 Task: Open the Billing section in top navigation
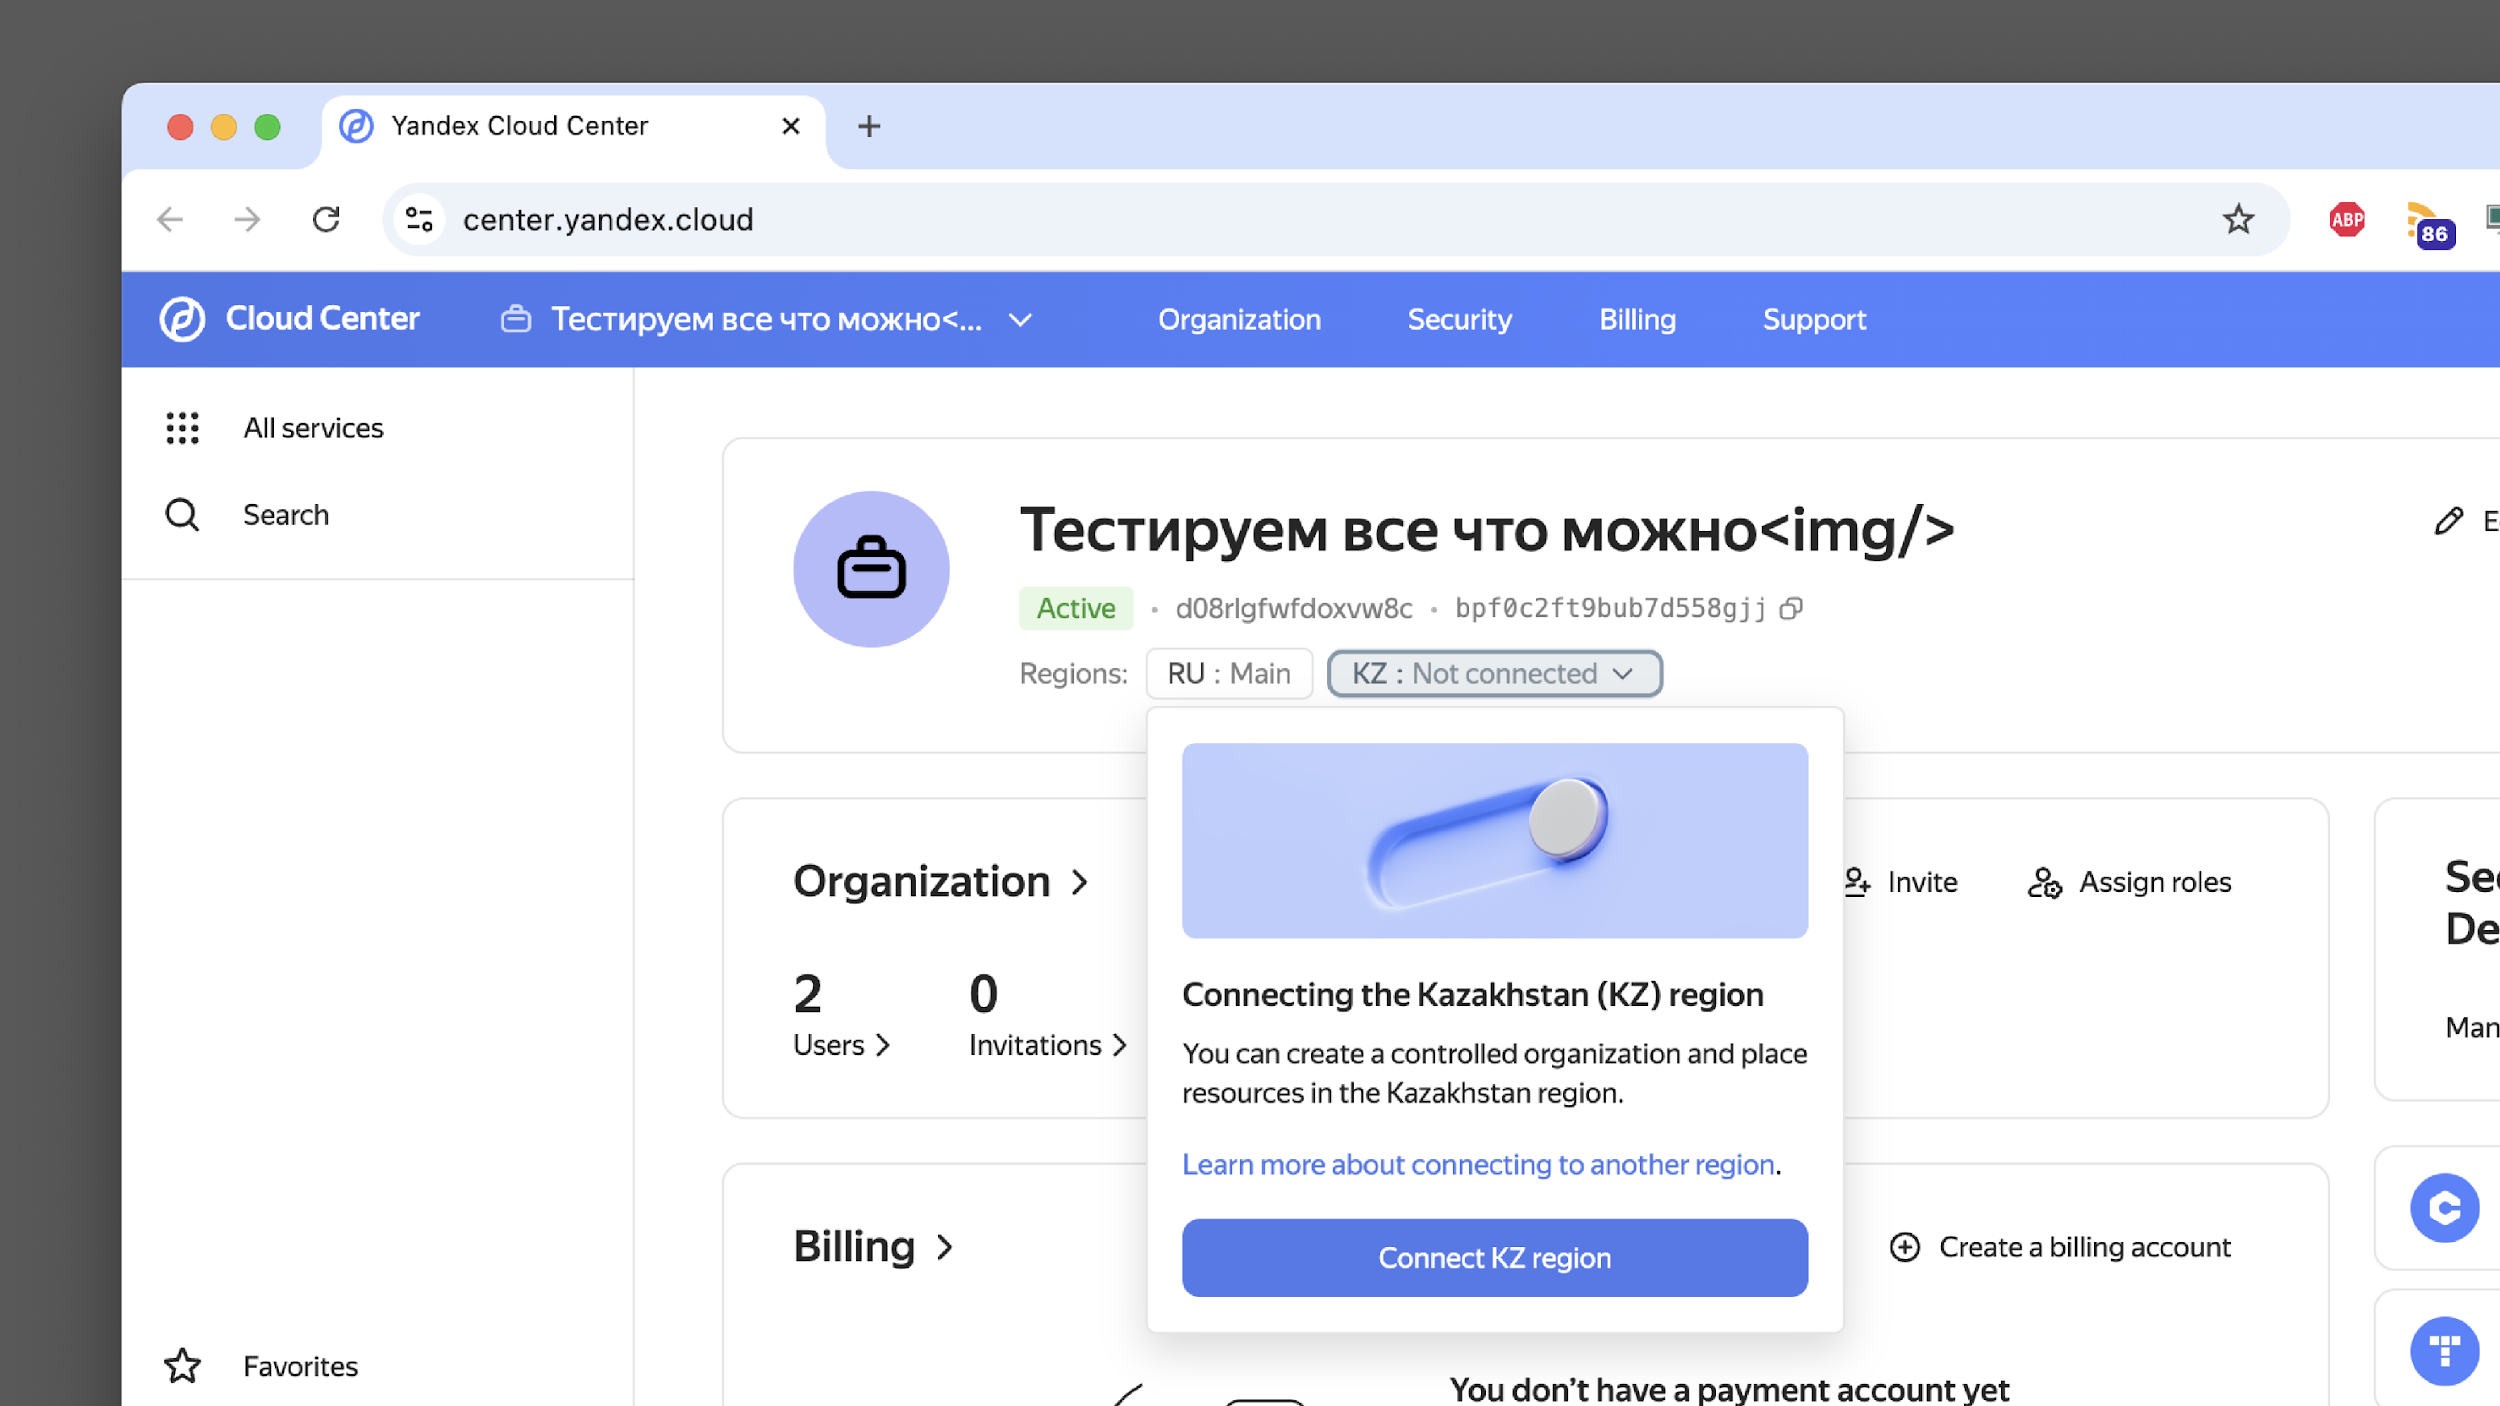(1637, 319)
